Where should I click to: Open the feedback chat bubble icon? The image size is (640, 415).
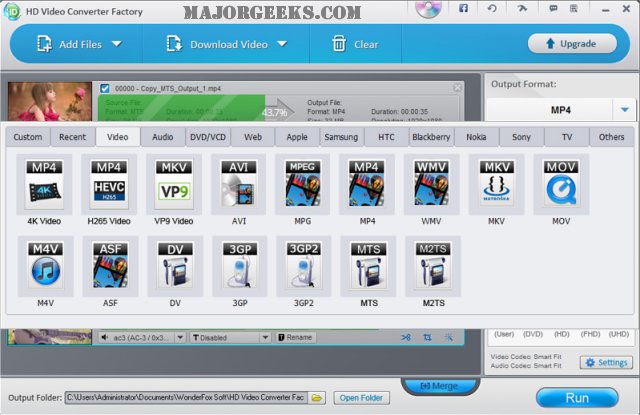click(553, 8)
